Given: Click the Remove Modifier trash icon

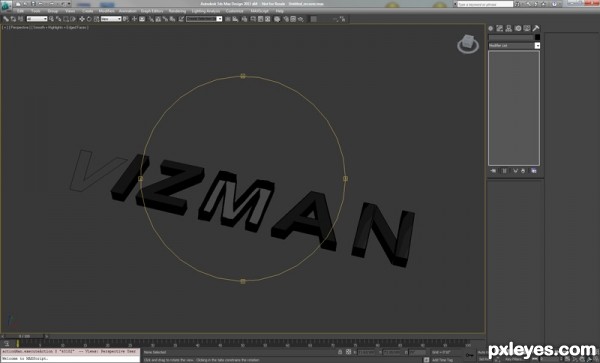Looking at the screenshot, I should 523,171.
